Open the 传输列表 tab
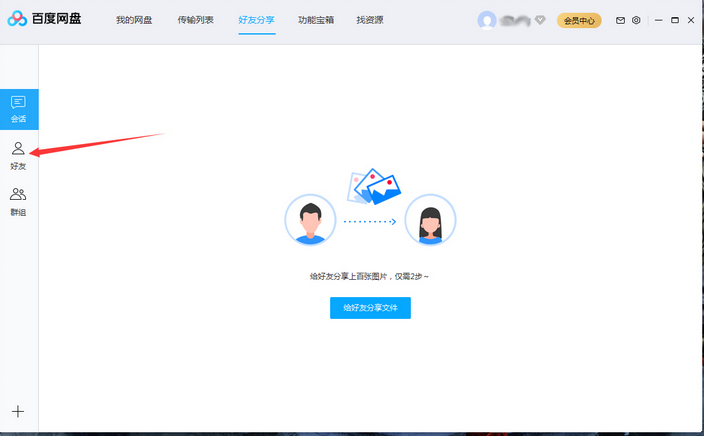 pos(195,20)
